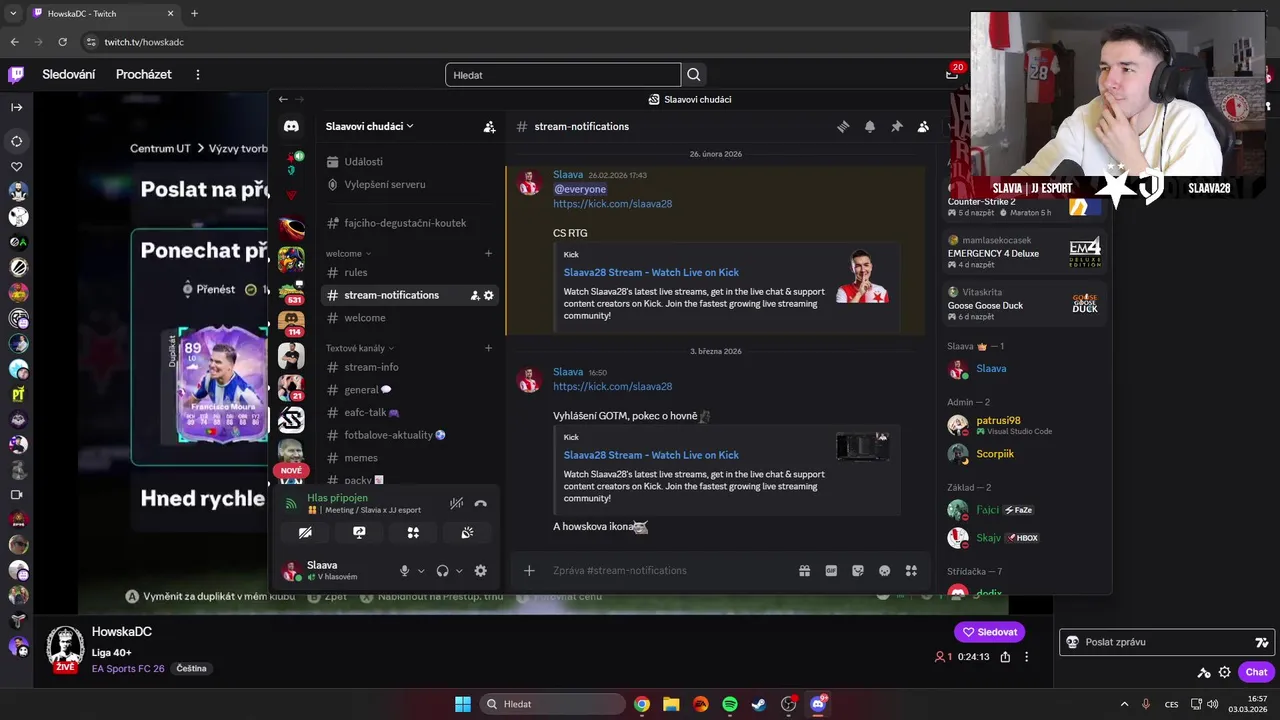The image size is (1280, 720).
Task: Add a channel to Textové kanály
Action: 488,348
